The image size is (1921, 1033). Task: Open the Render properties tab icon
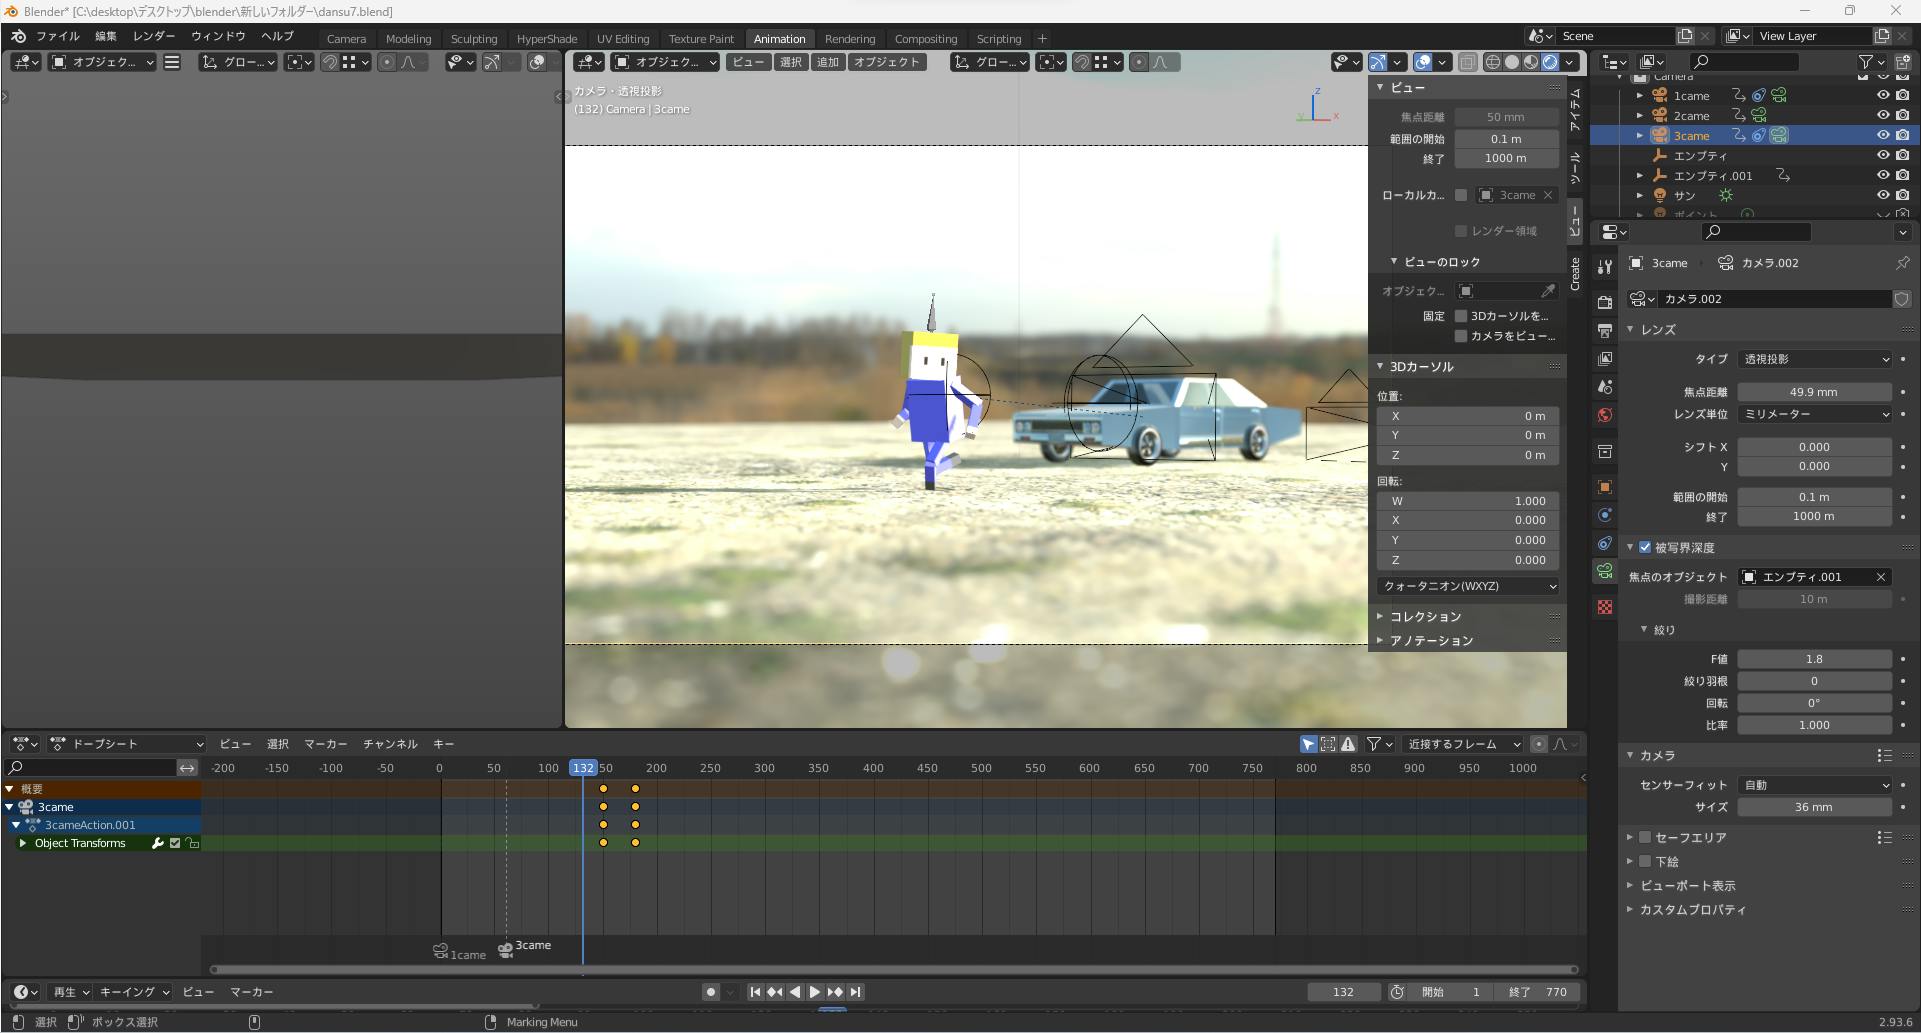tap(1605, 302)
